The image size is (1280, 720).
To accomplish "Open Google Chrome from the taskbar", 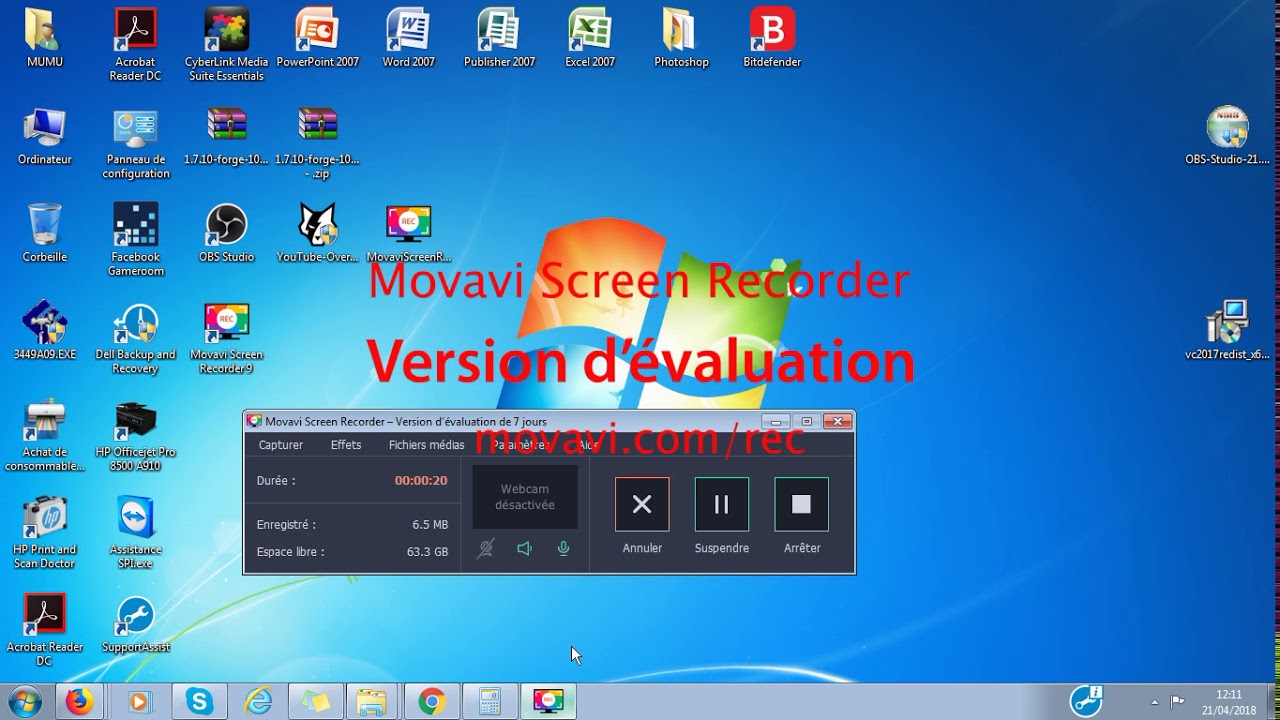I will pos(432,702).
